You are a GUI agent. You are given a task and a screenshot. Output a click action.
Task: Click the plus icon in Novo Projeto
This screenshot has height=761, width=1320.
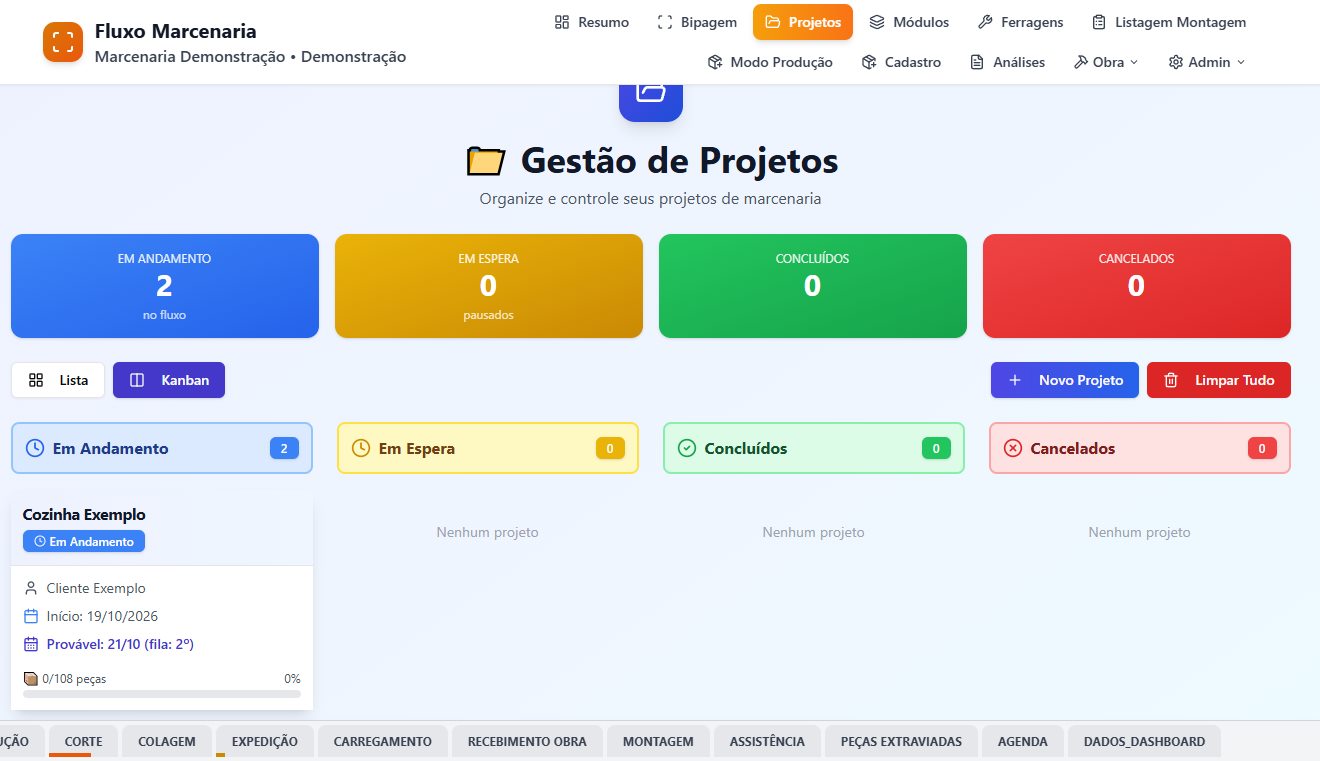1015,380
